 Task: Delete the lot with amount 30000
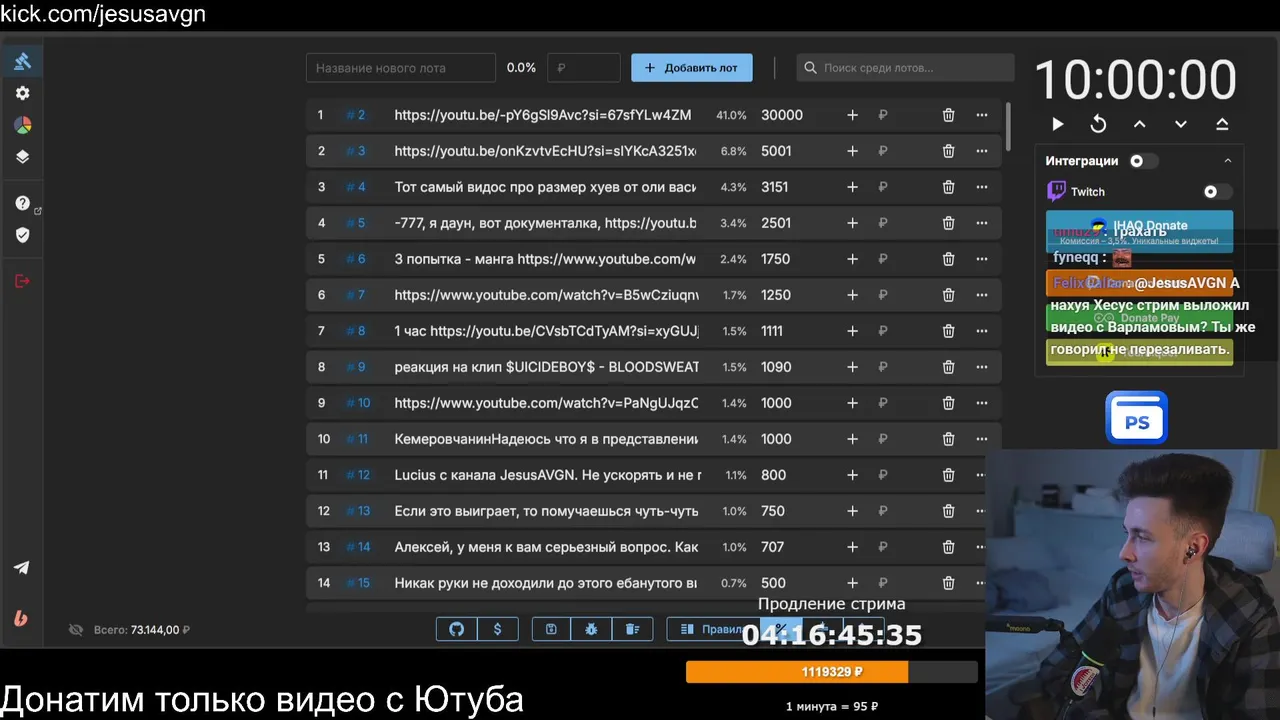pyautogui.click(x=948, y=115)
